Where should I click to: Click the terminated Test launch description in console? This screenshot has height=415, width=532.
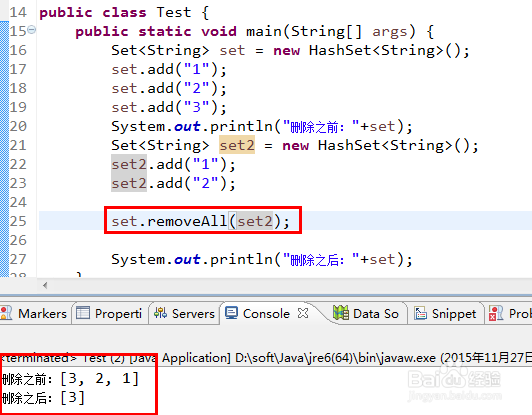coord(266,358)
